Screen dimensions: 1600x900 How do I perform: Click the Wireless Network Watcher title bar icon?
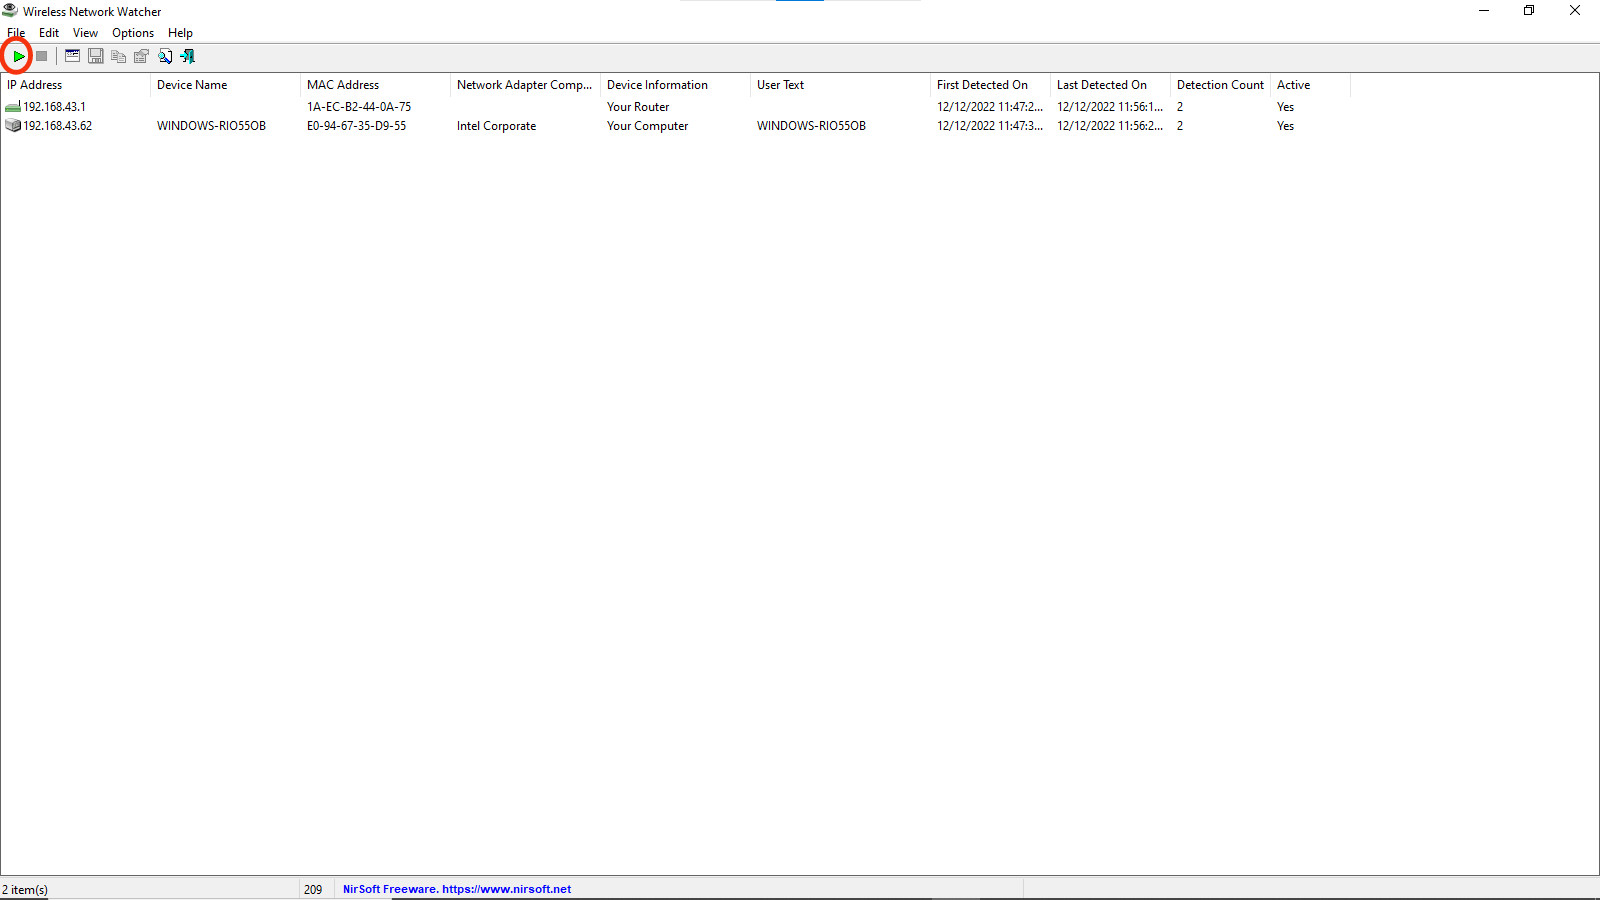pos(9,10)
